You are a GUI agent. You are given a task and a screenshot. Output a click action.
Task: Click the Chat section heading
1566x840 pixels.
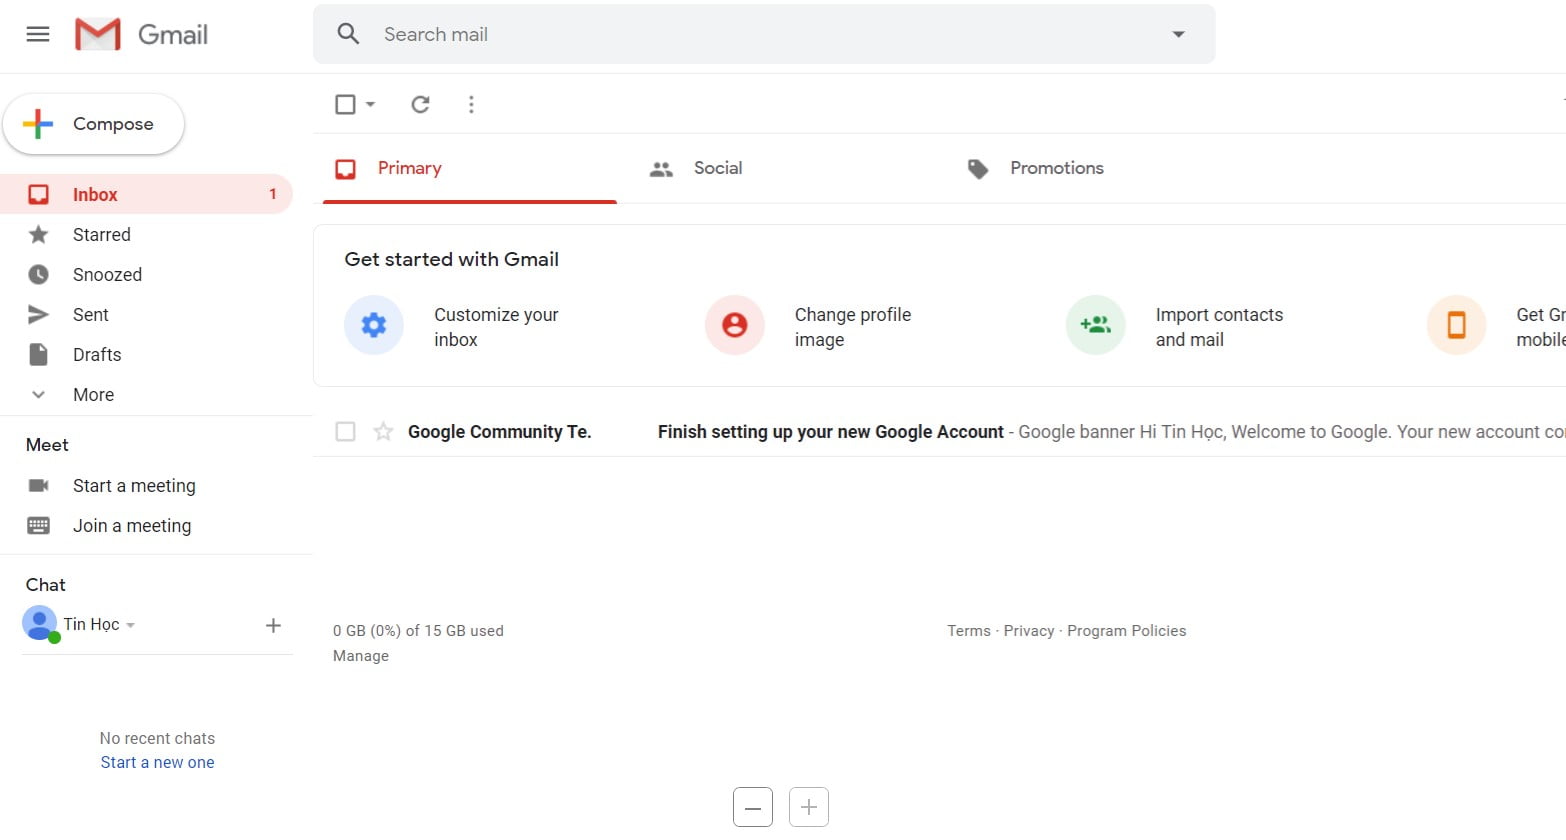45,585
